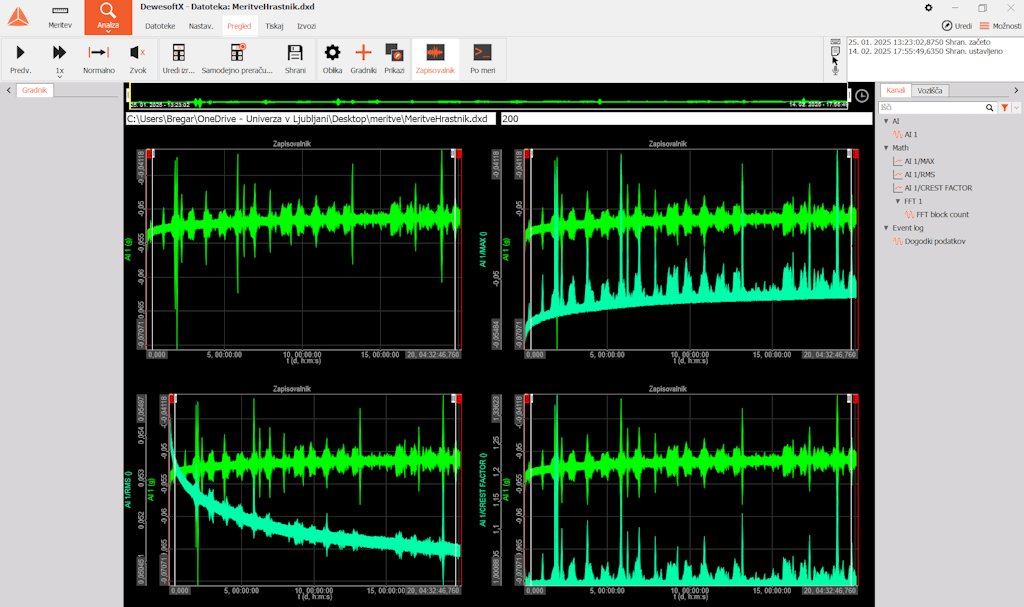The height and width of the screenshot is (607, 1024).
Task: Start playback with the Predv. button
Action: (20, 59)
